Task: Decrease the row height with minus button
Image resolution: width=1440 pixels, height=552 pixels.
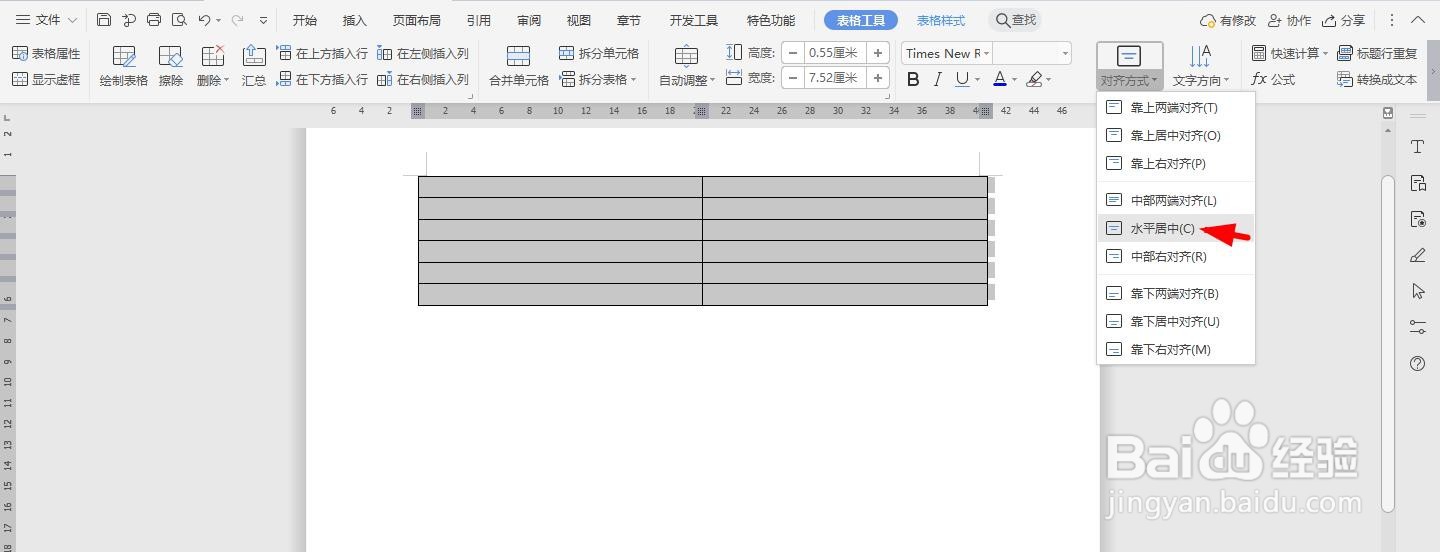Action: click(x=793, y=53)
